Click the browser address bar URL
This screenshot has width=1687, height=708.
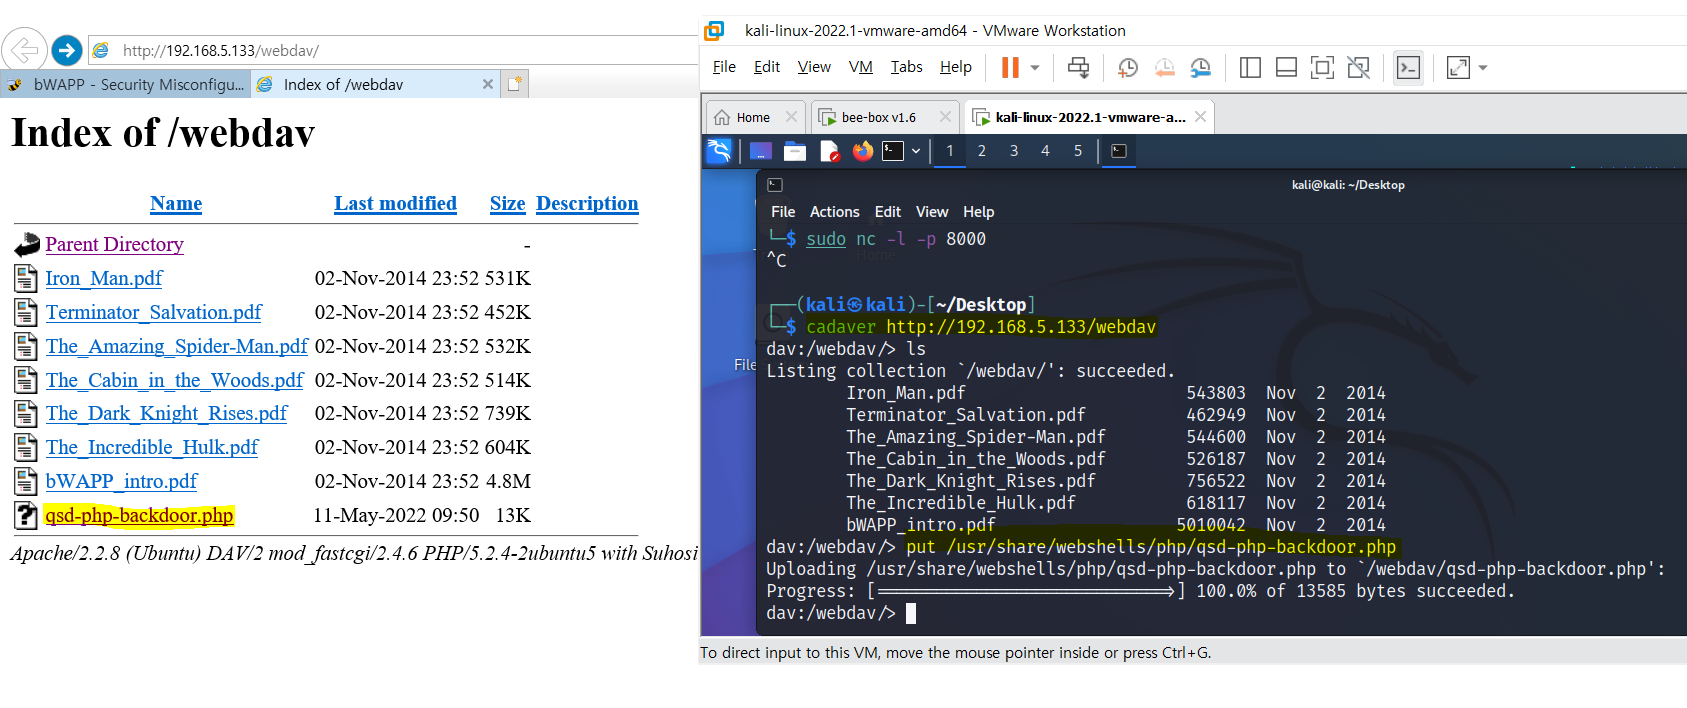(221, 50)
